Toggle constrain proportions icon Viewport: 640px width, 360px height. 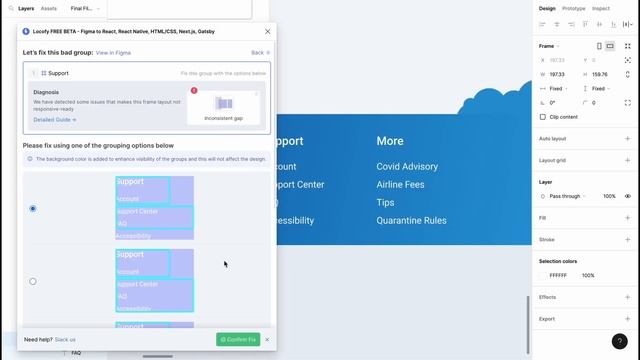[628, 74]
